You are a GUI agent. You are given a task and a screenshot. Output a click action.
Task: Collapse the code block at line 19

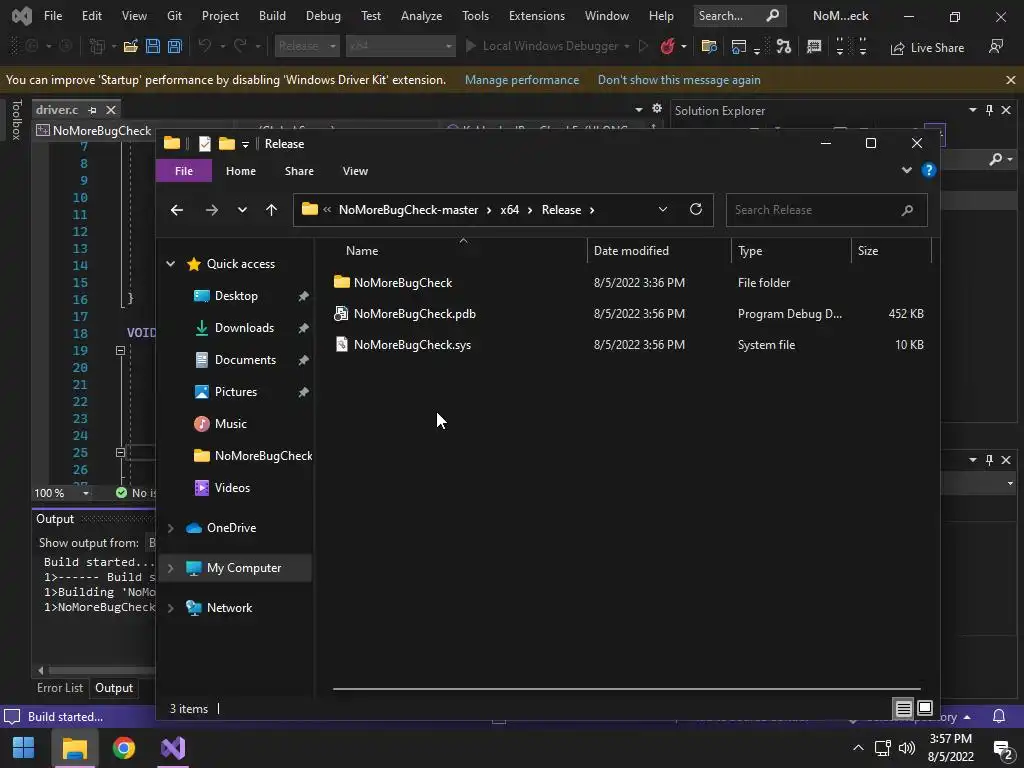click(x=120, y=351)
